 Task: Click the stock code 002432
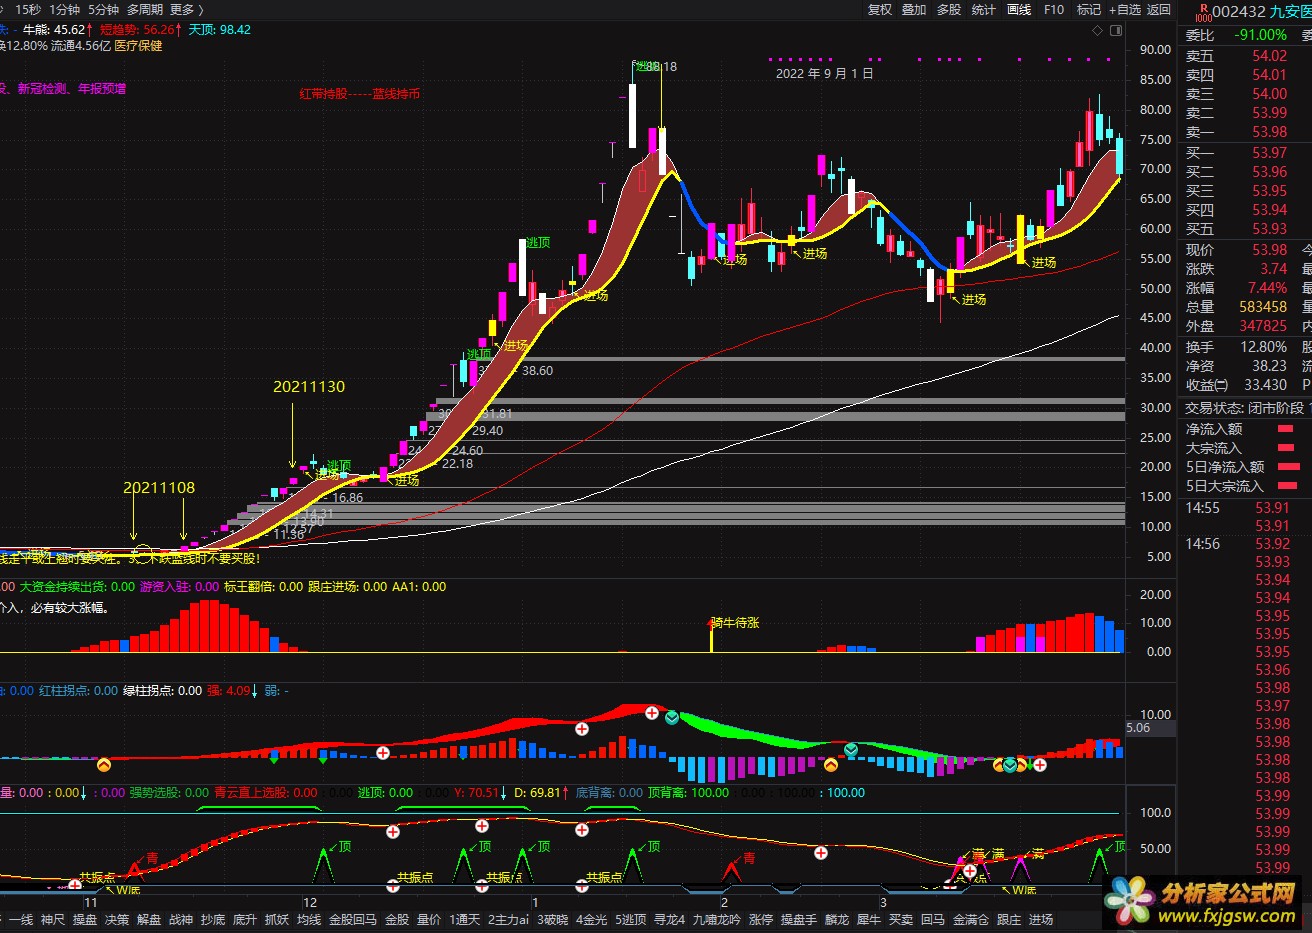click(1239, 12)
